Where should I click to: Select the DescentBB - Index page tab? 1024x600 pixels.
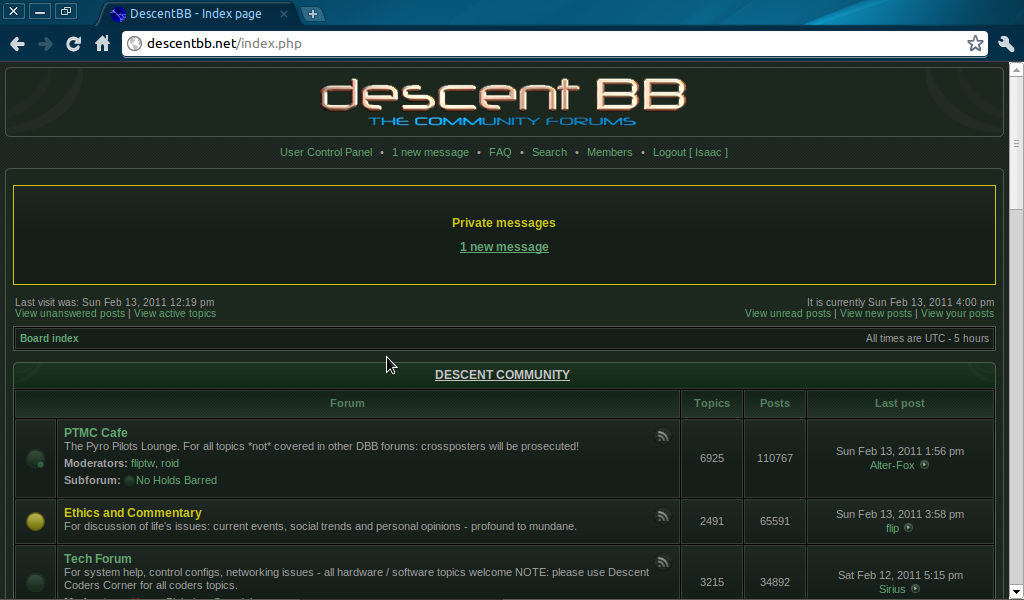coord(196,14)
